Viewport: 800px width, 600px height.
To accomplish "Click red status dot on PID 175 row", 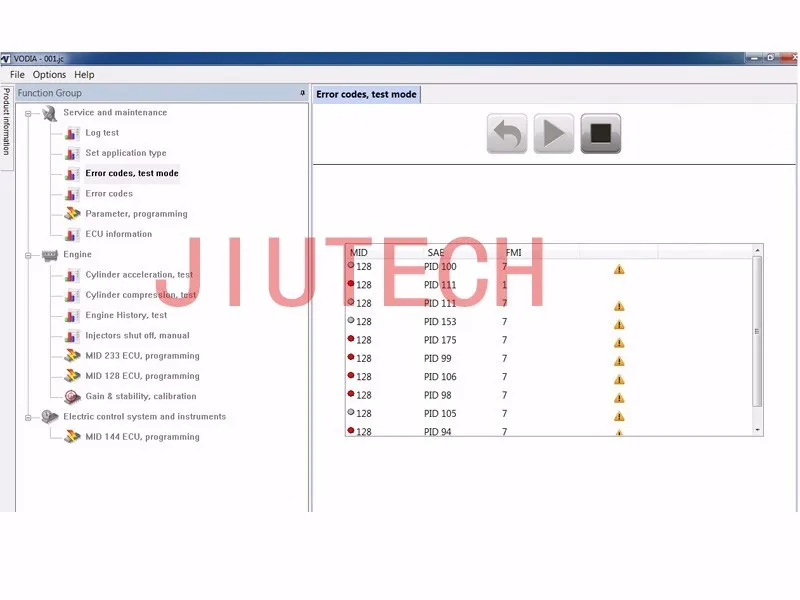I will point(351,338).
